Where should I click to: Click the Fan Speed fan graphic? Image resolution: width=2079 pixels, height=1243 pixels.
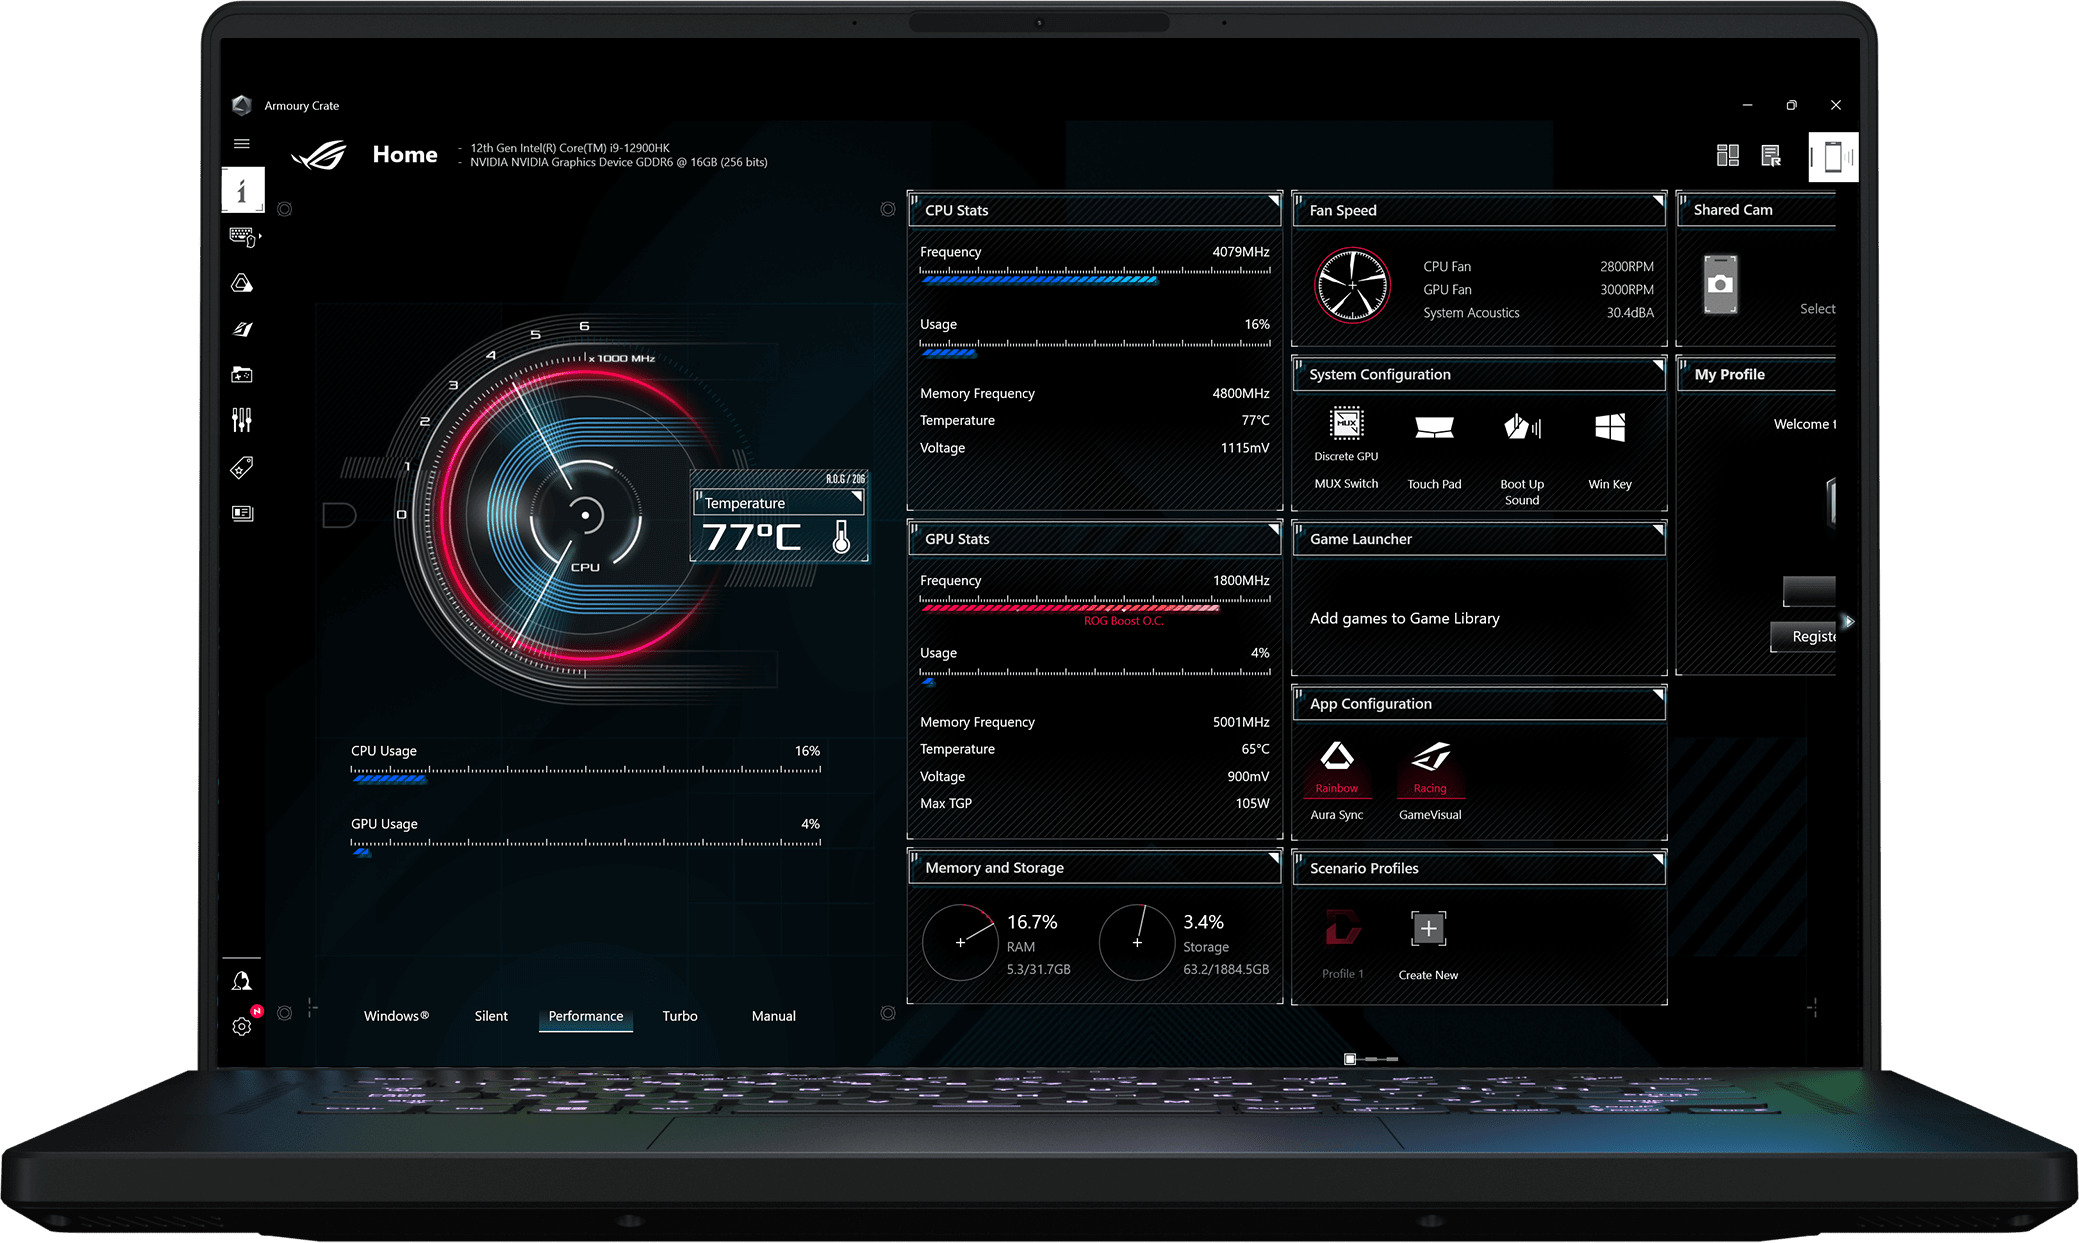point(1352,285)
